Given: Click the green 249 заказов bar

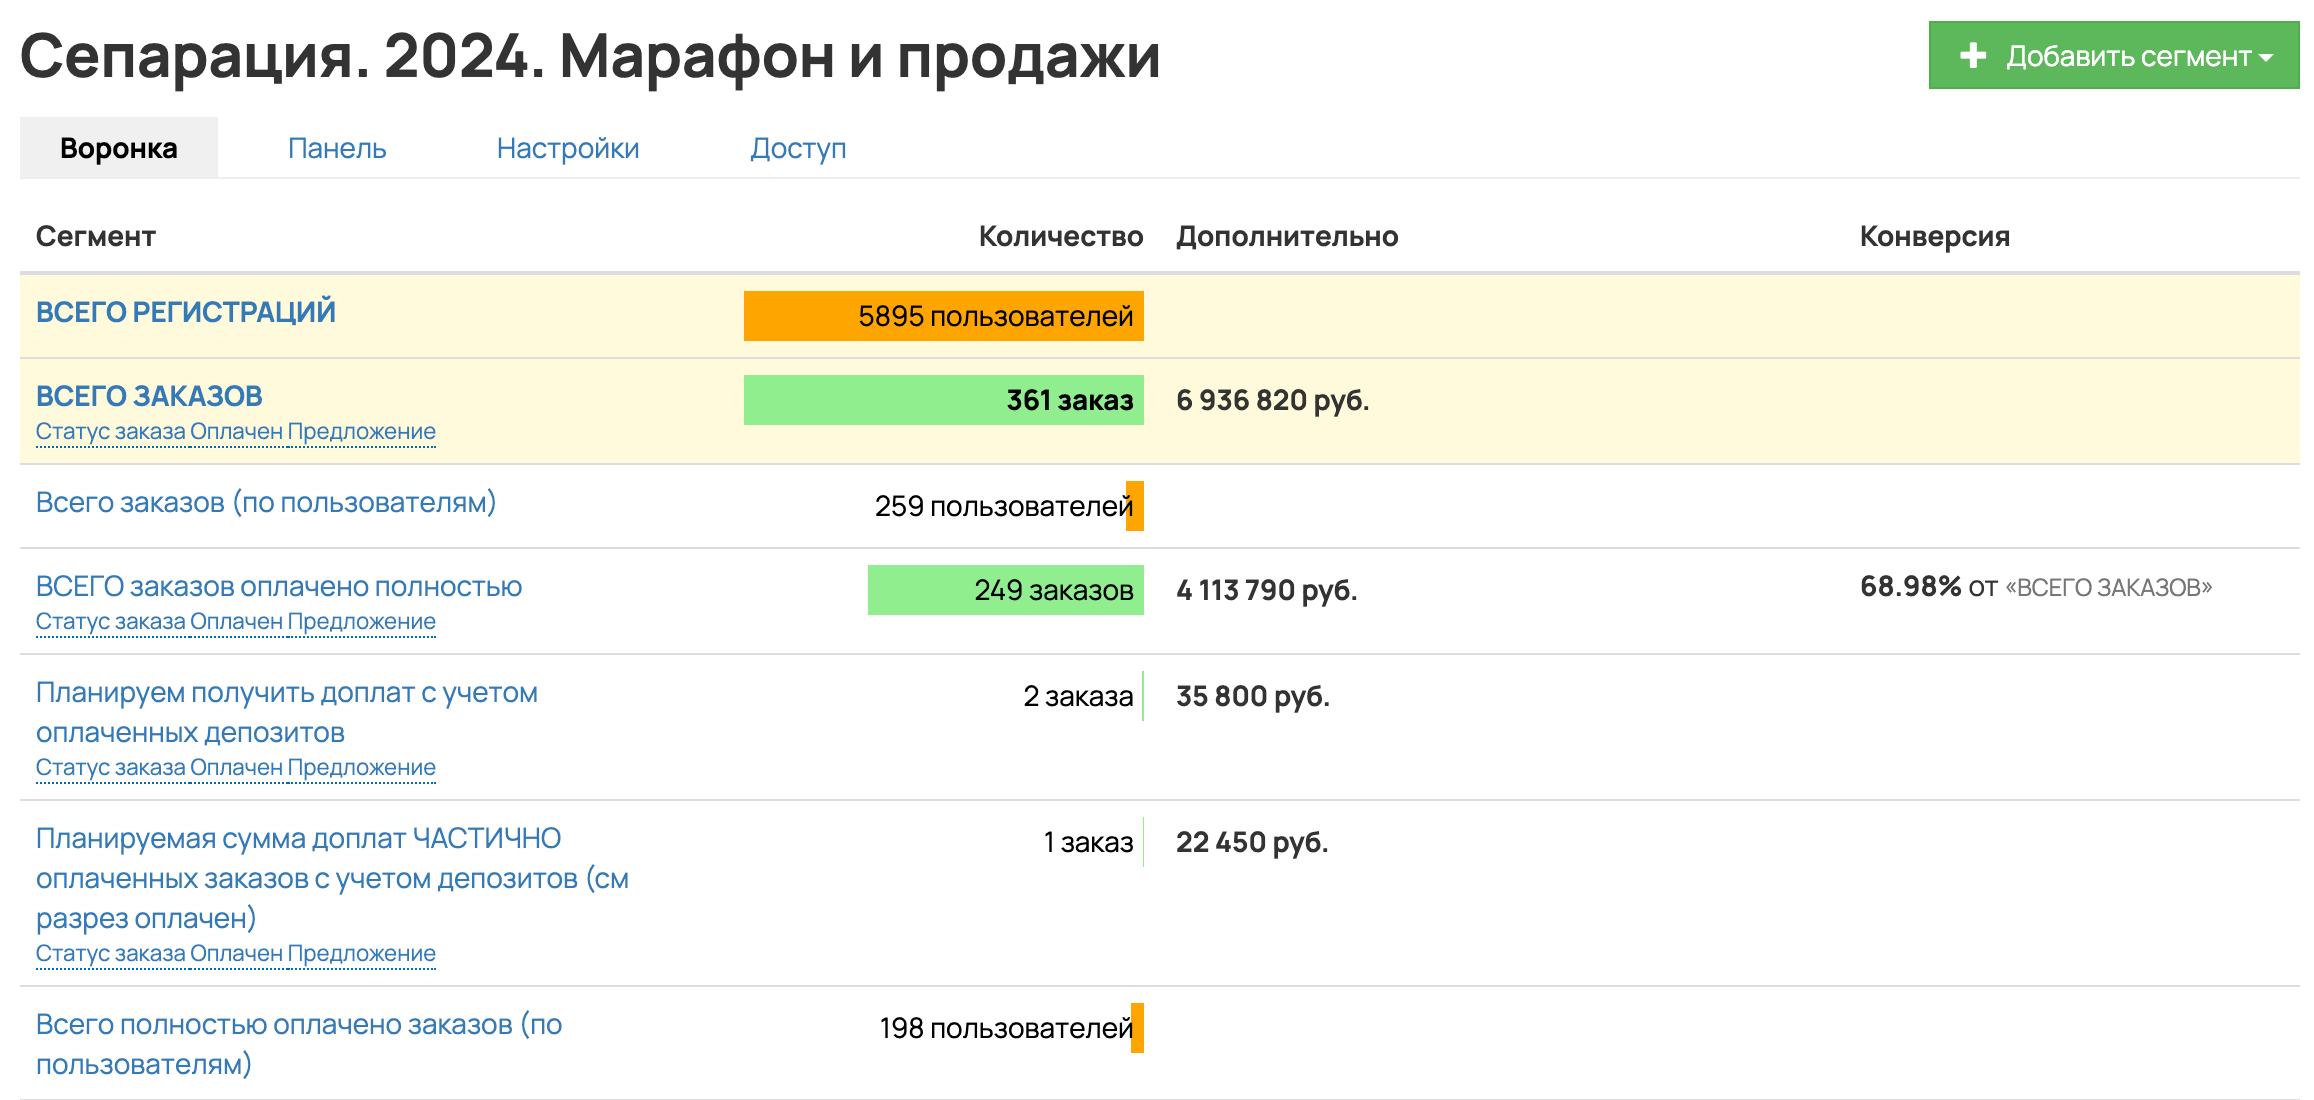Looking at the screenshot, I should point(1005,591).
